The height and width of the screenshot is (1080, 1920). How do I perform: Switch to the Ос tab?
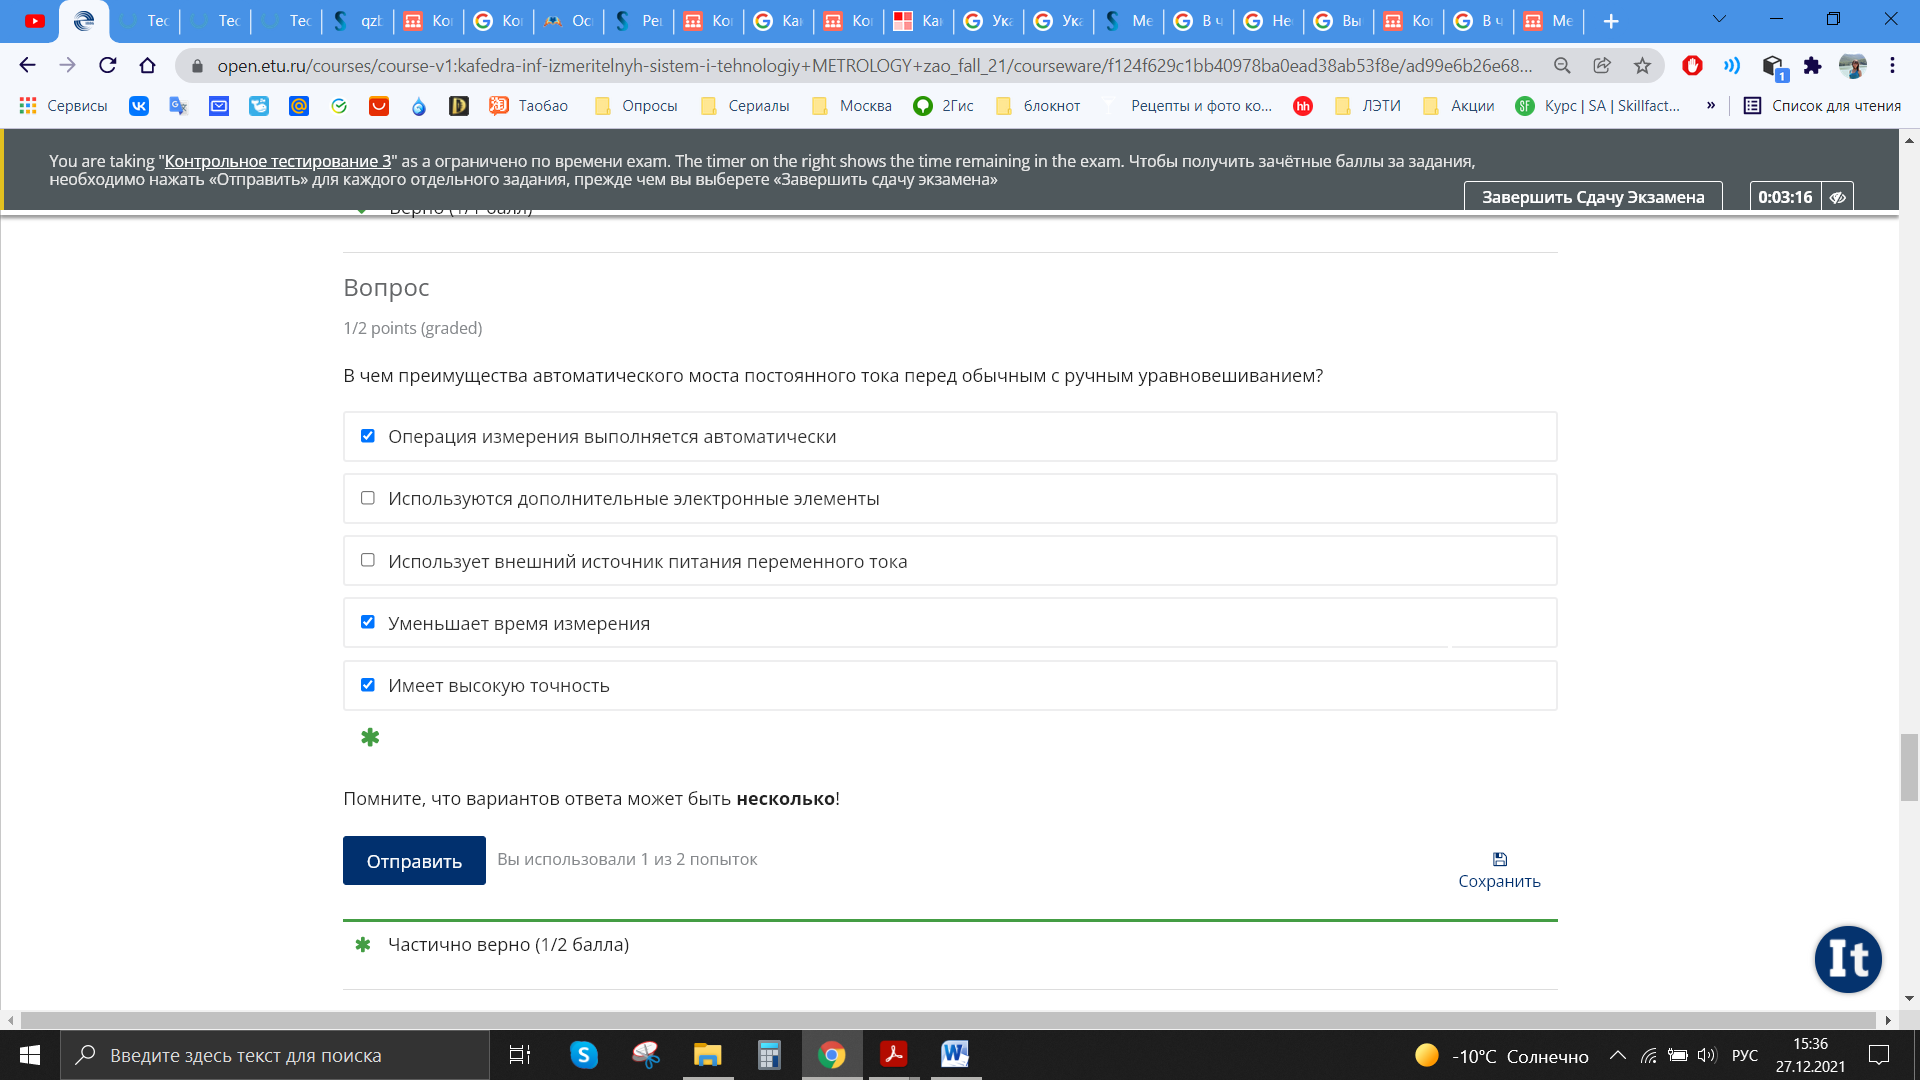(569, 21)
